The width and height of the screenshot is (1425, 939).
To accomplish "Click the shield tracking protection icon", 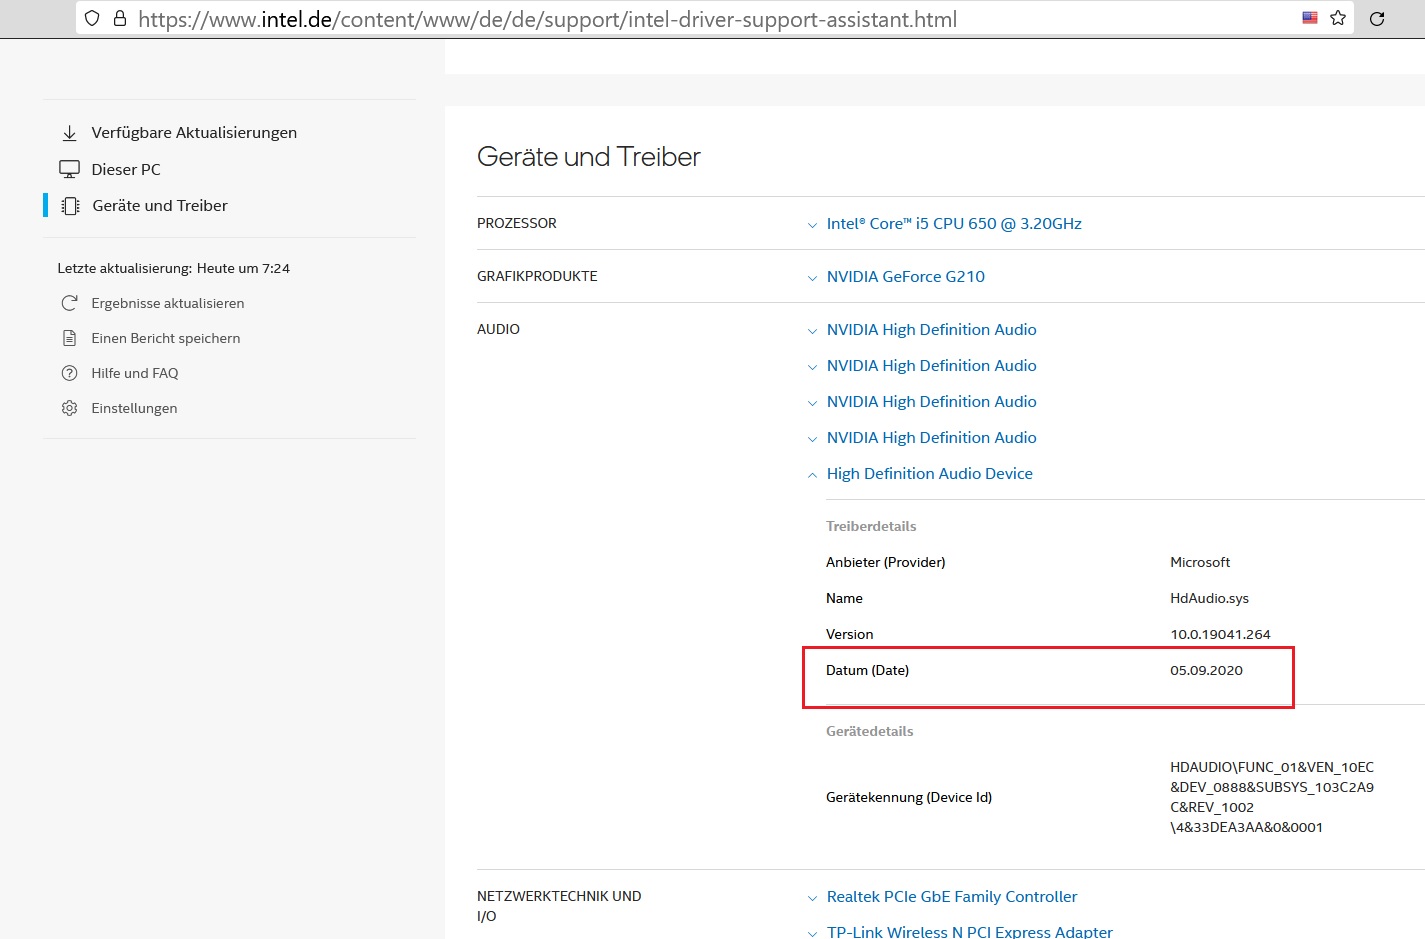I will 92,18.
